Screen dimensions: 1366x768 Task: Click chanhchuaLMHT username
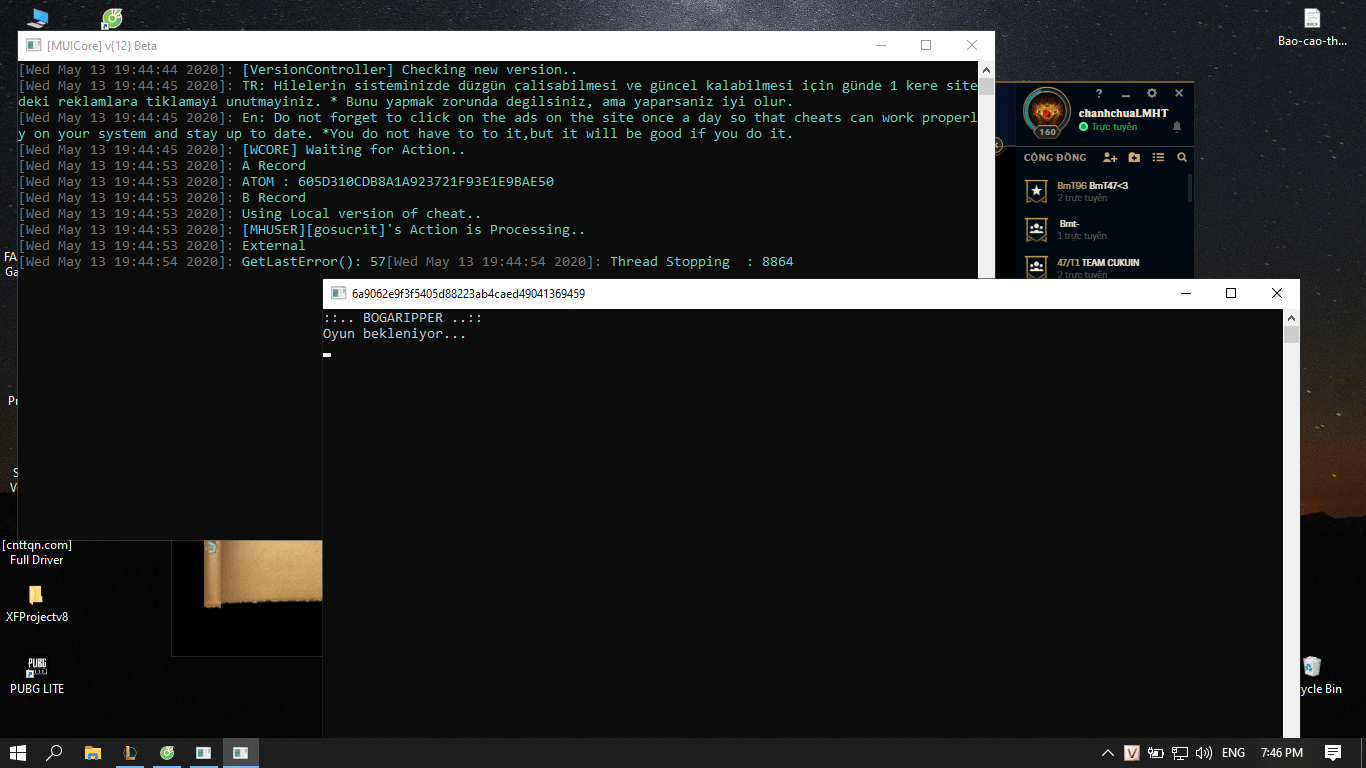click(1123, 113)
